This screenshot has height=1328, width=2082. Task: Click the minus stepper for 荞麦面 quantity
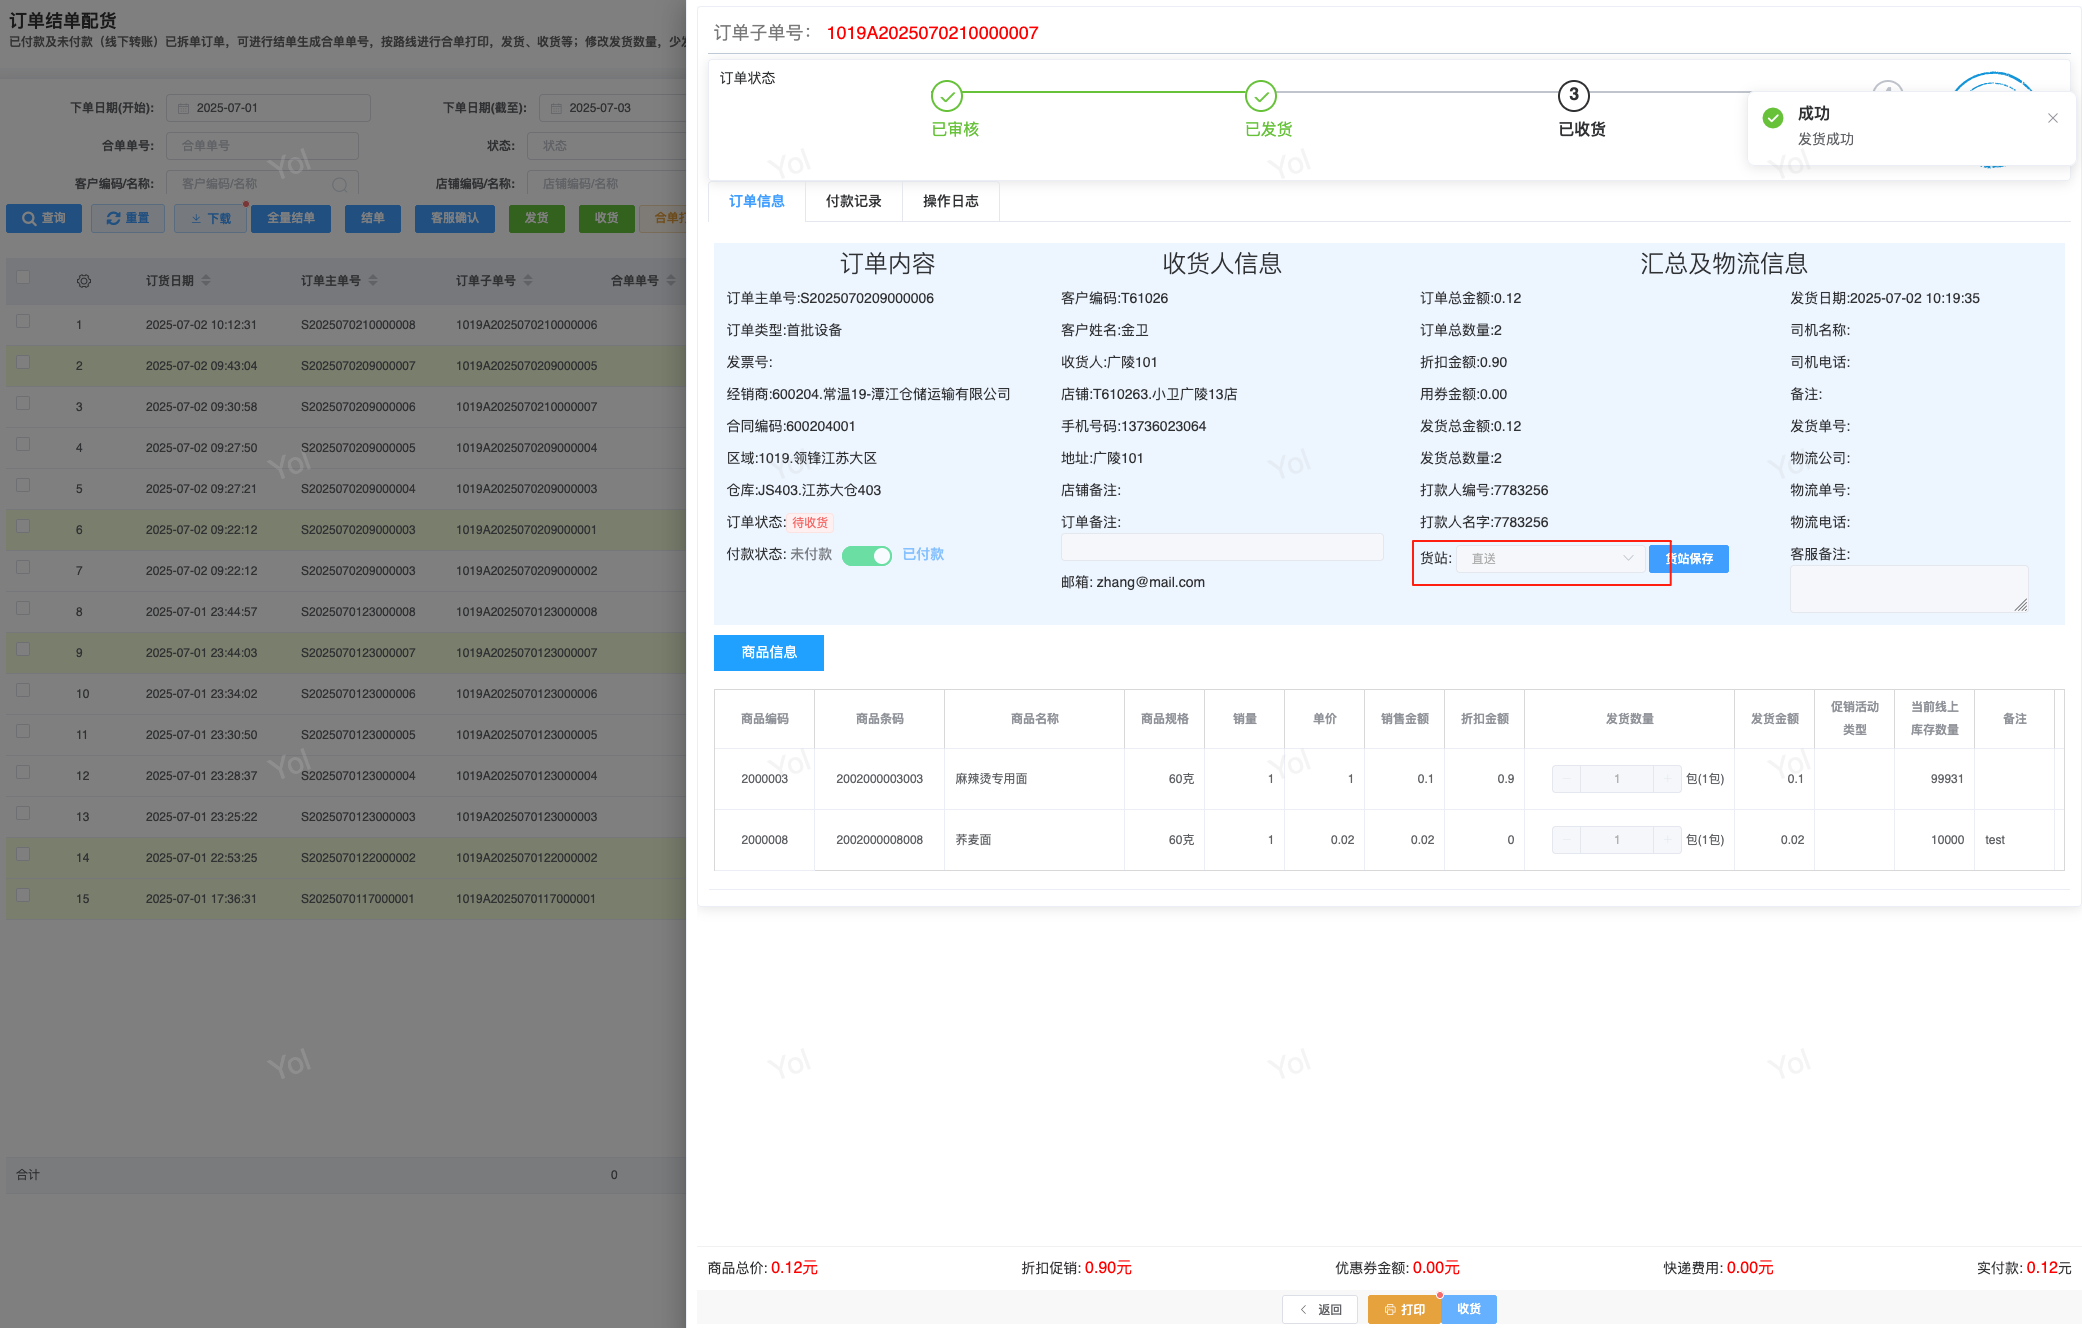coord(1566,840)
